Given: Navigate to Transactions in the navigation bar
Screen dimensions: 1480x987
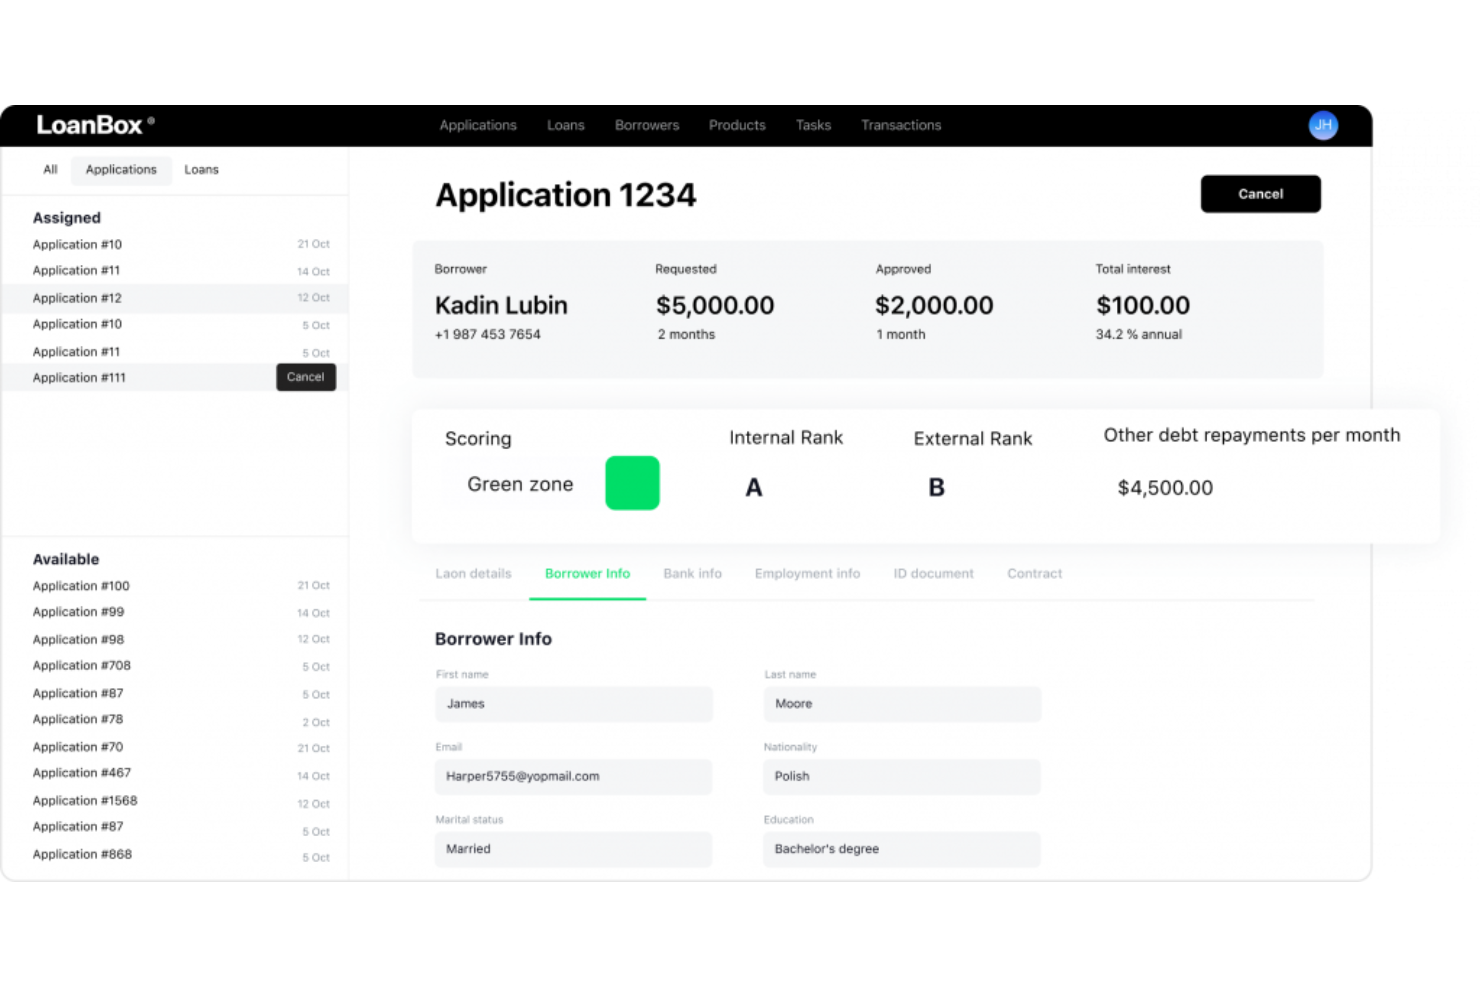Looking at the screenshot, I should (900, 125).
